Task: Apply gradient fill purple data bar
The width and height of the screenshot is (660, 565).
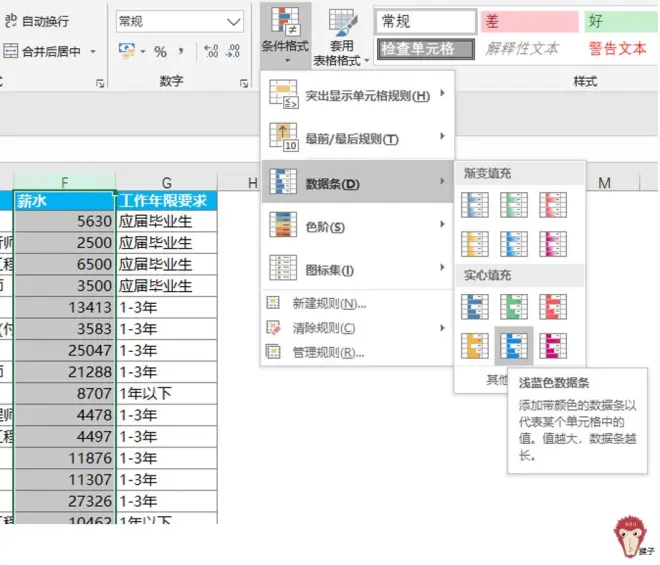Action: click(x=553, y=243)
